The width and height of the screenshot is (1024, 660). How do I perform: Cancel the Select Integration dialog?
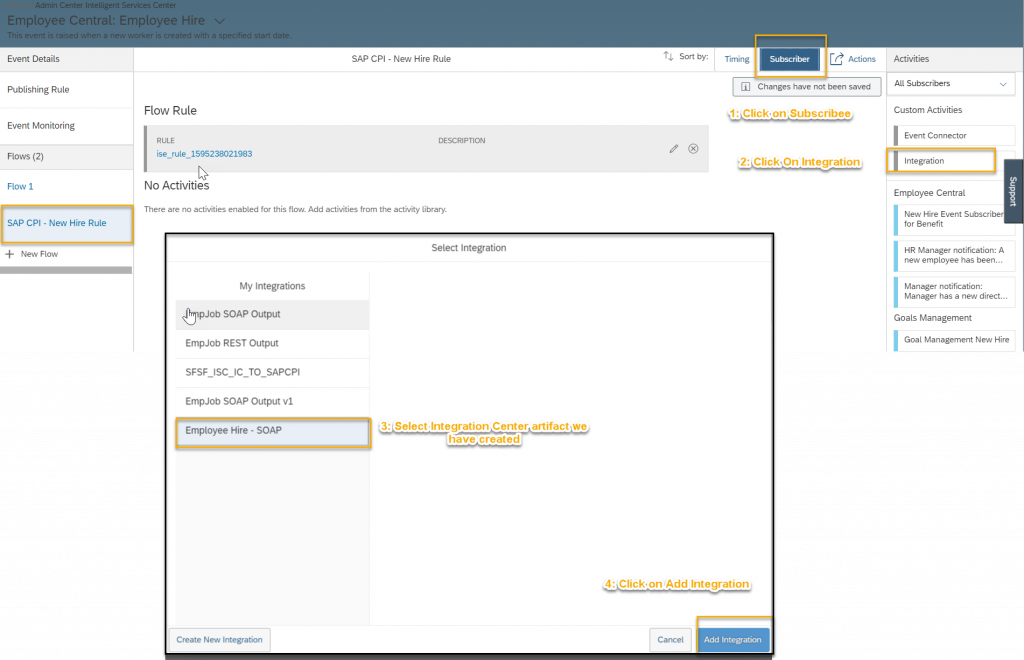click(670, 640)
